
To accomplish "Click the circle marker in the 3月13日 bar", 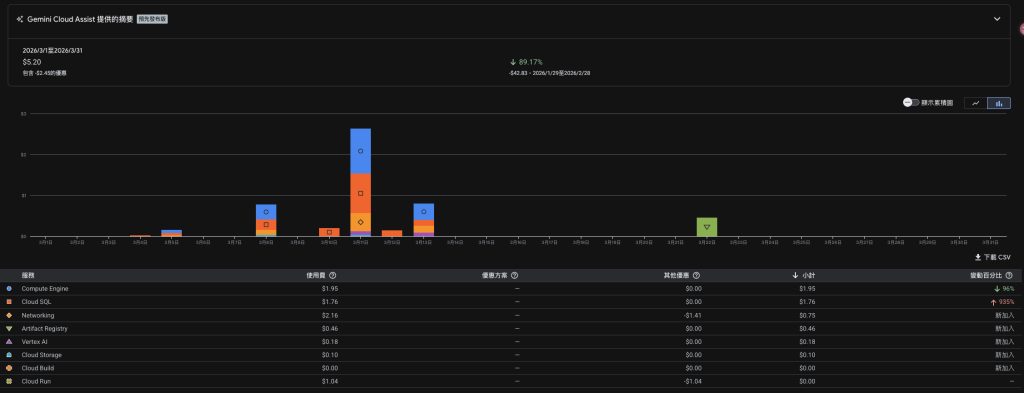I will click(x=423, y=212).
